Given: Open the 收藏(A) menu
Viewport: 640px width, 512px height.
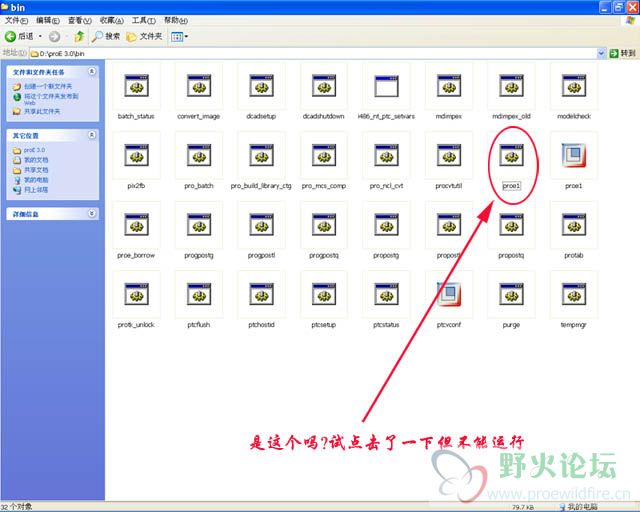Looking at the screenshot, I should (x=111, y=20).
